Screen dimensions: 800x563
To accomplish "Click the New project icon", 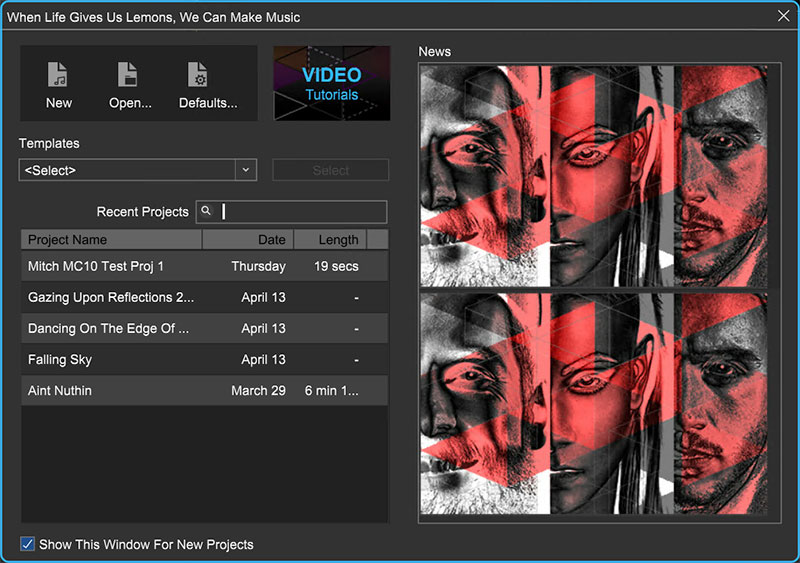I will (x=58, y=76).
